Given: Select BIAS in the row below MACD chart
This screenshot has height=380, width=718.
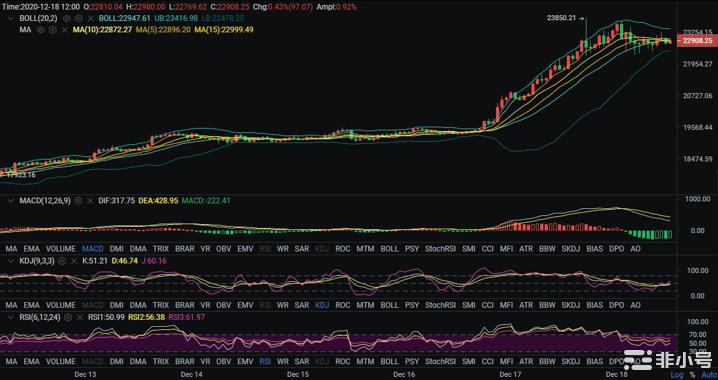Looking at the screenshot, I should point(595,249).
